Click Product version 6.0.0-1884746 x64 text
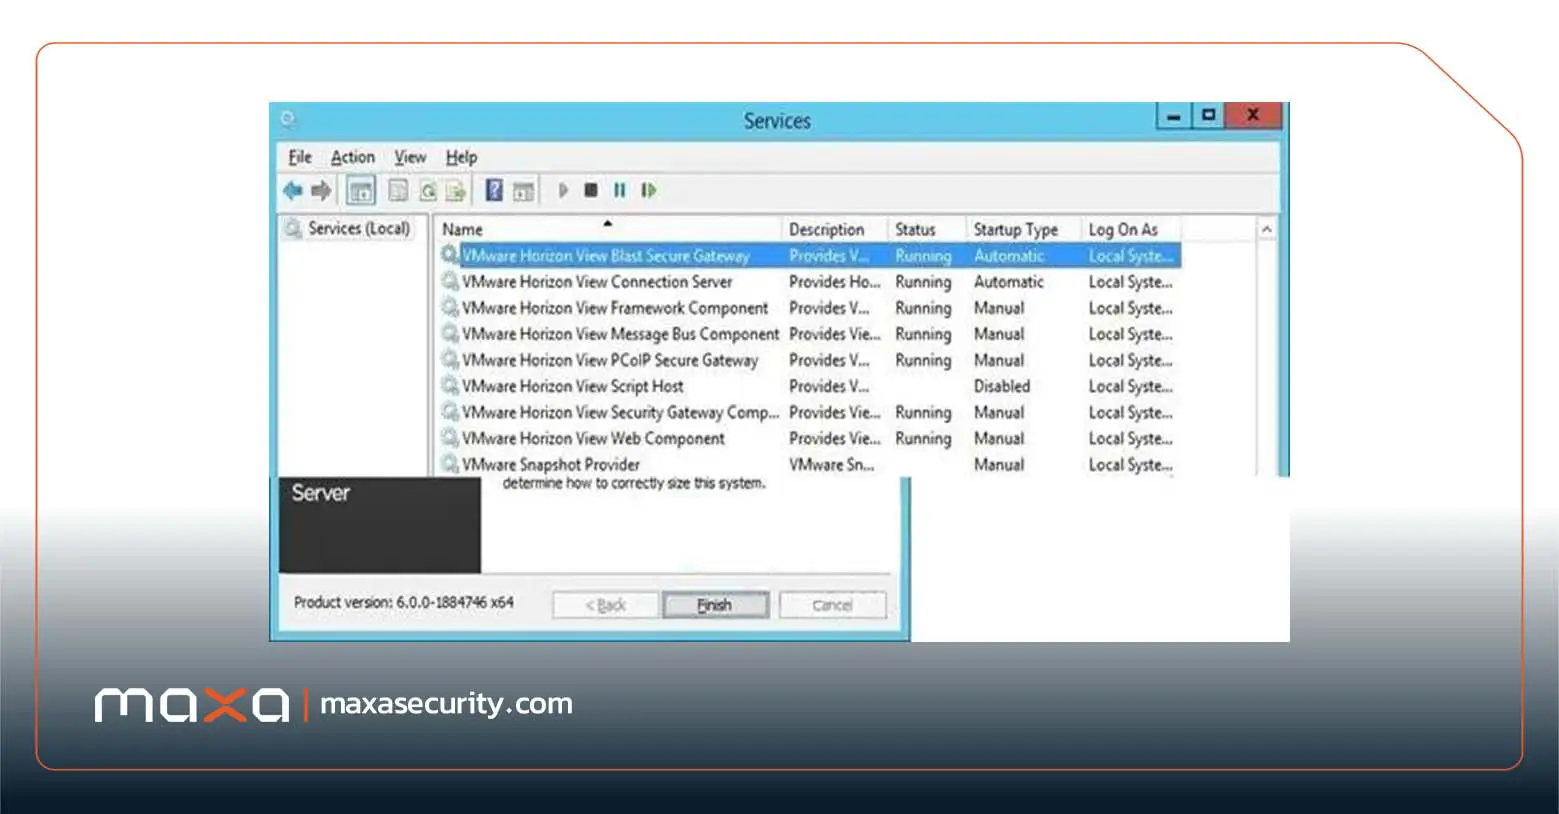This screenshot has width=1559, height=814. coord(404,602)
